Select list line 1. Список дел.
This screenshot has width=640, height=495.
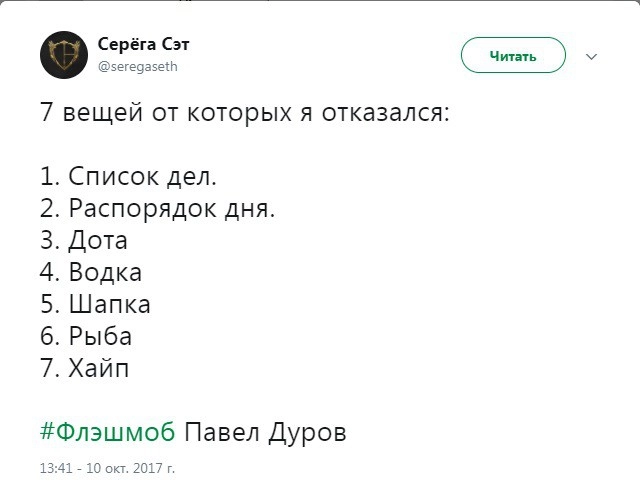128,177
